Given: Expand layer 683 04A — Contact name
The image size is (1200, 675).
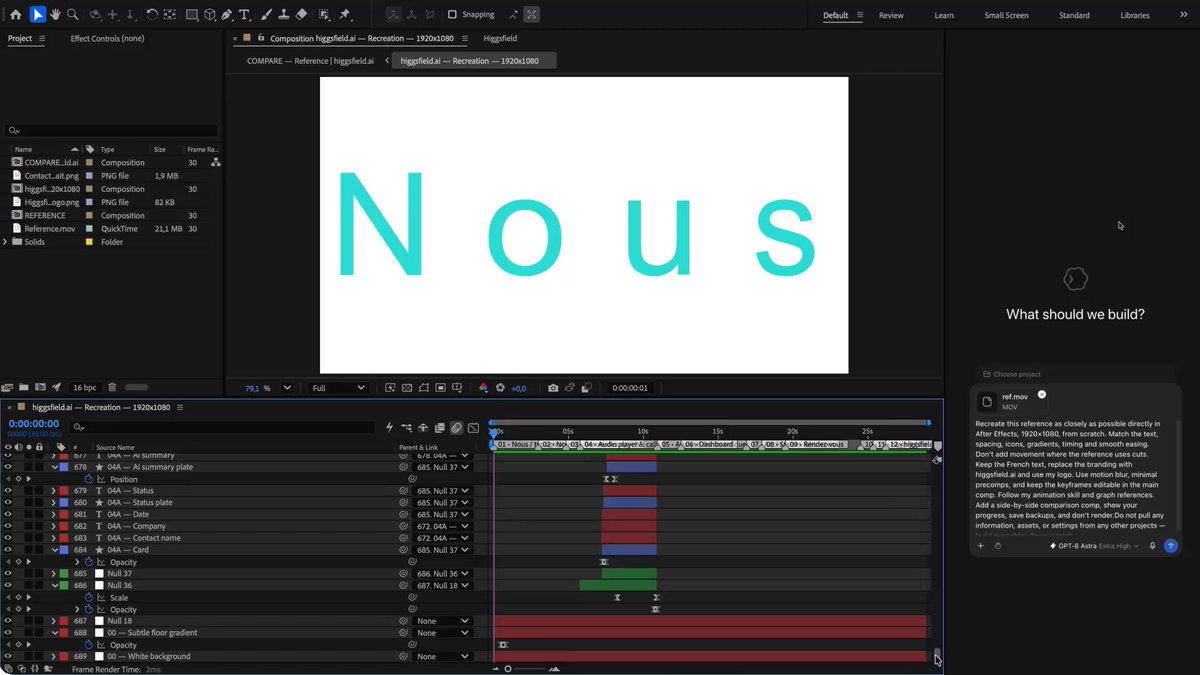Looking at the screenshot, I should pyautogui.click(x=54, y=538).
